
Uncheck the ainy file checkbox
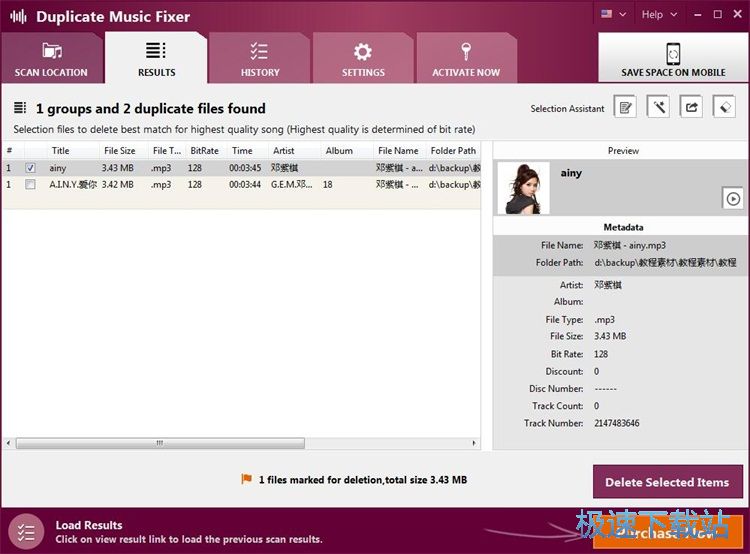pyautogui.click(x=31, y=168)
